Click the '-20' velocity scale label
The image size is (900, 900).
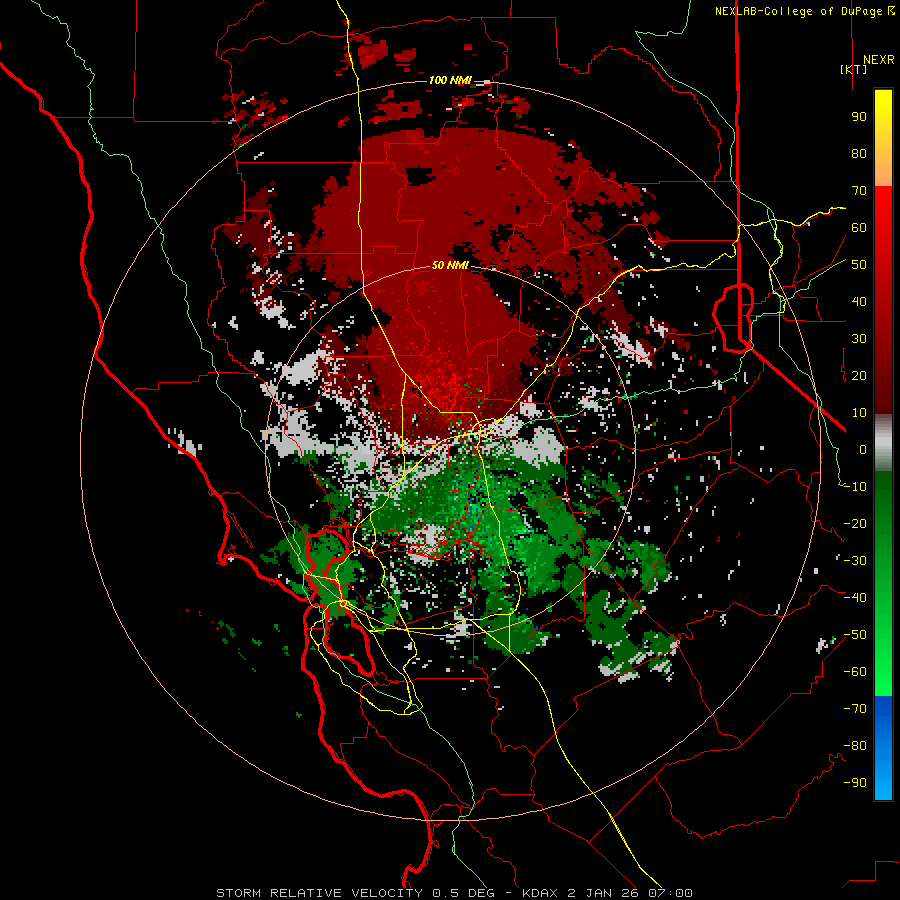pos(855,523)
